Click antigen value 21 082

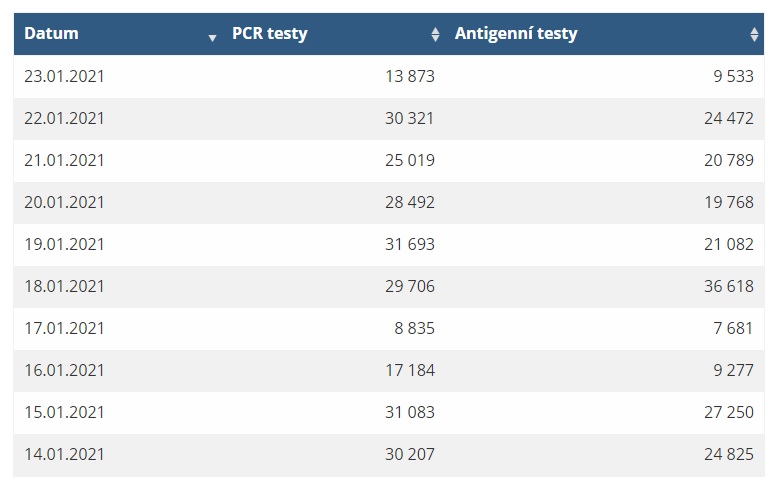tap(729, 244)
